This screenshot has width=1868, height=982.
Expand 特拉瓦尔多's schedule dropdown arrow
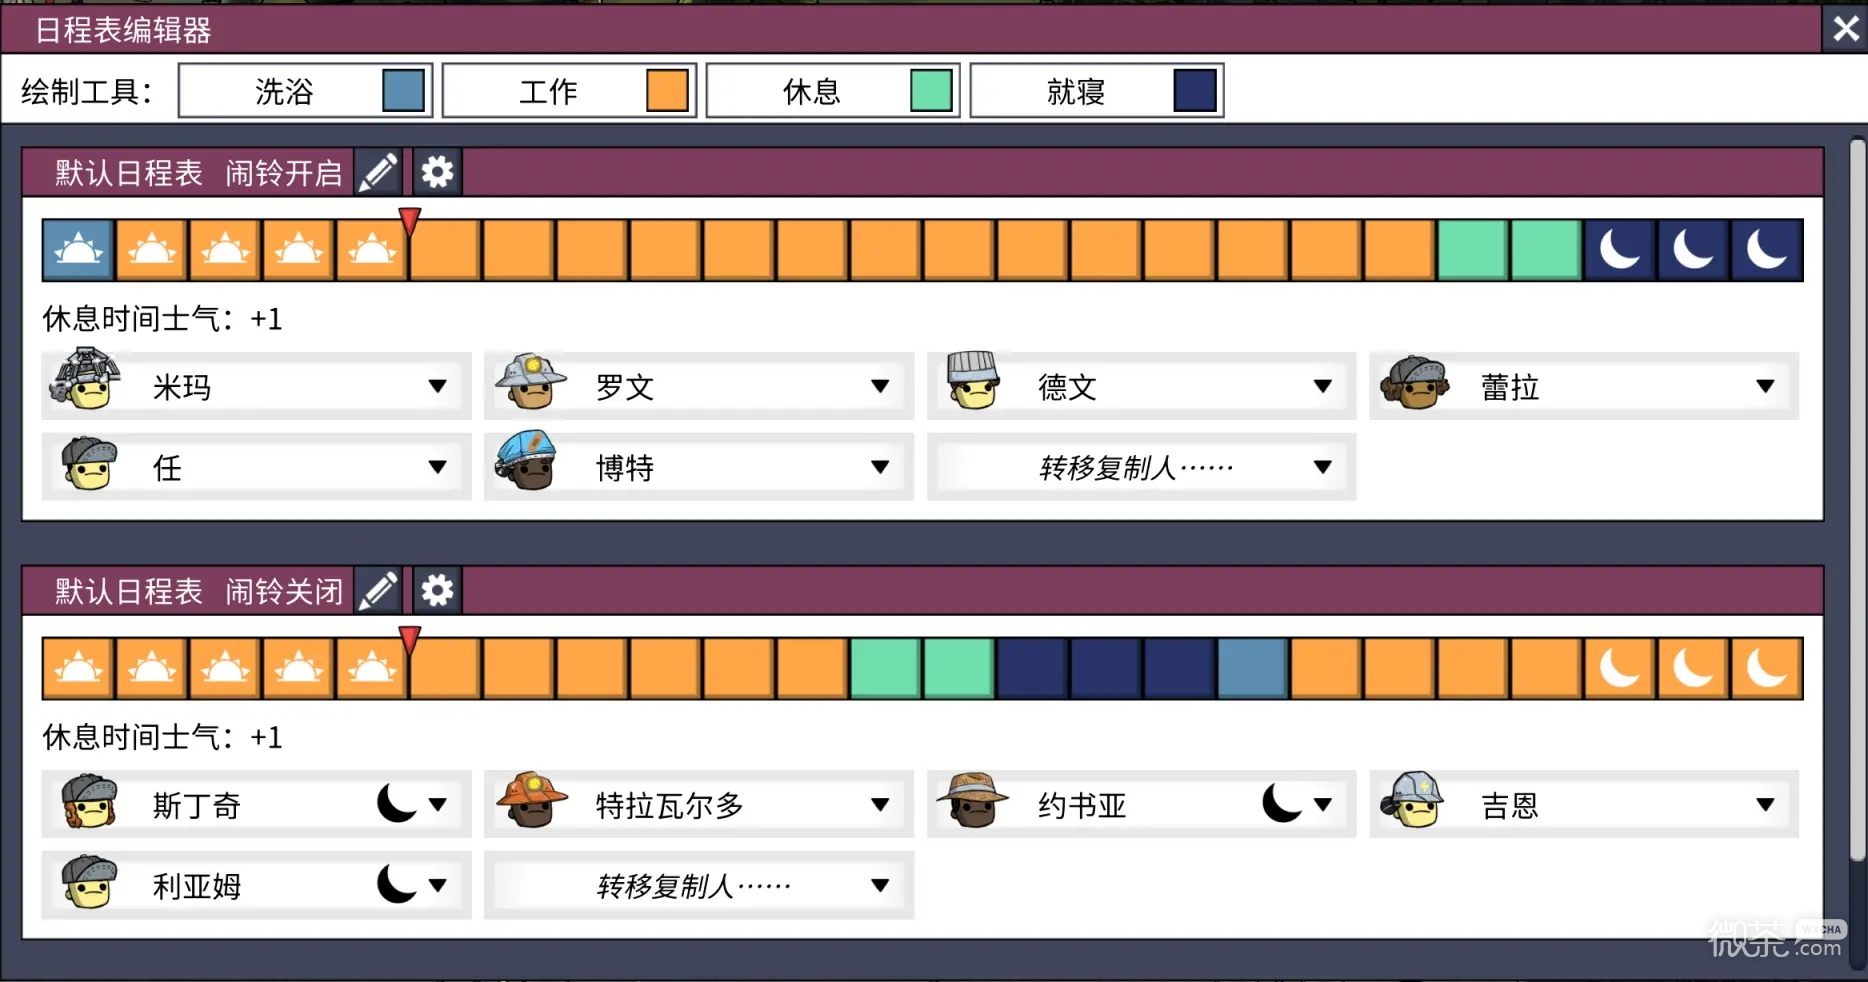point(880,804)
